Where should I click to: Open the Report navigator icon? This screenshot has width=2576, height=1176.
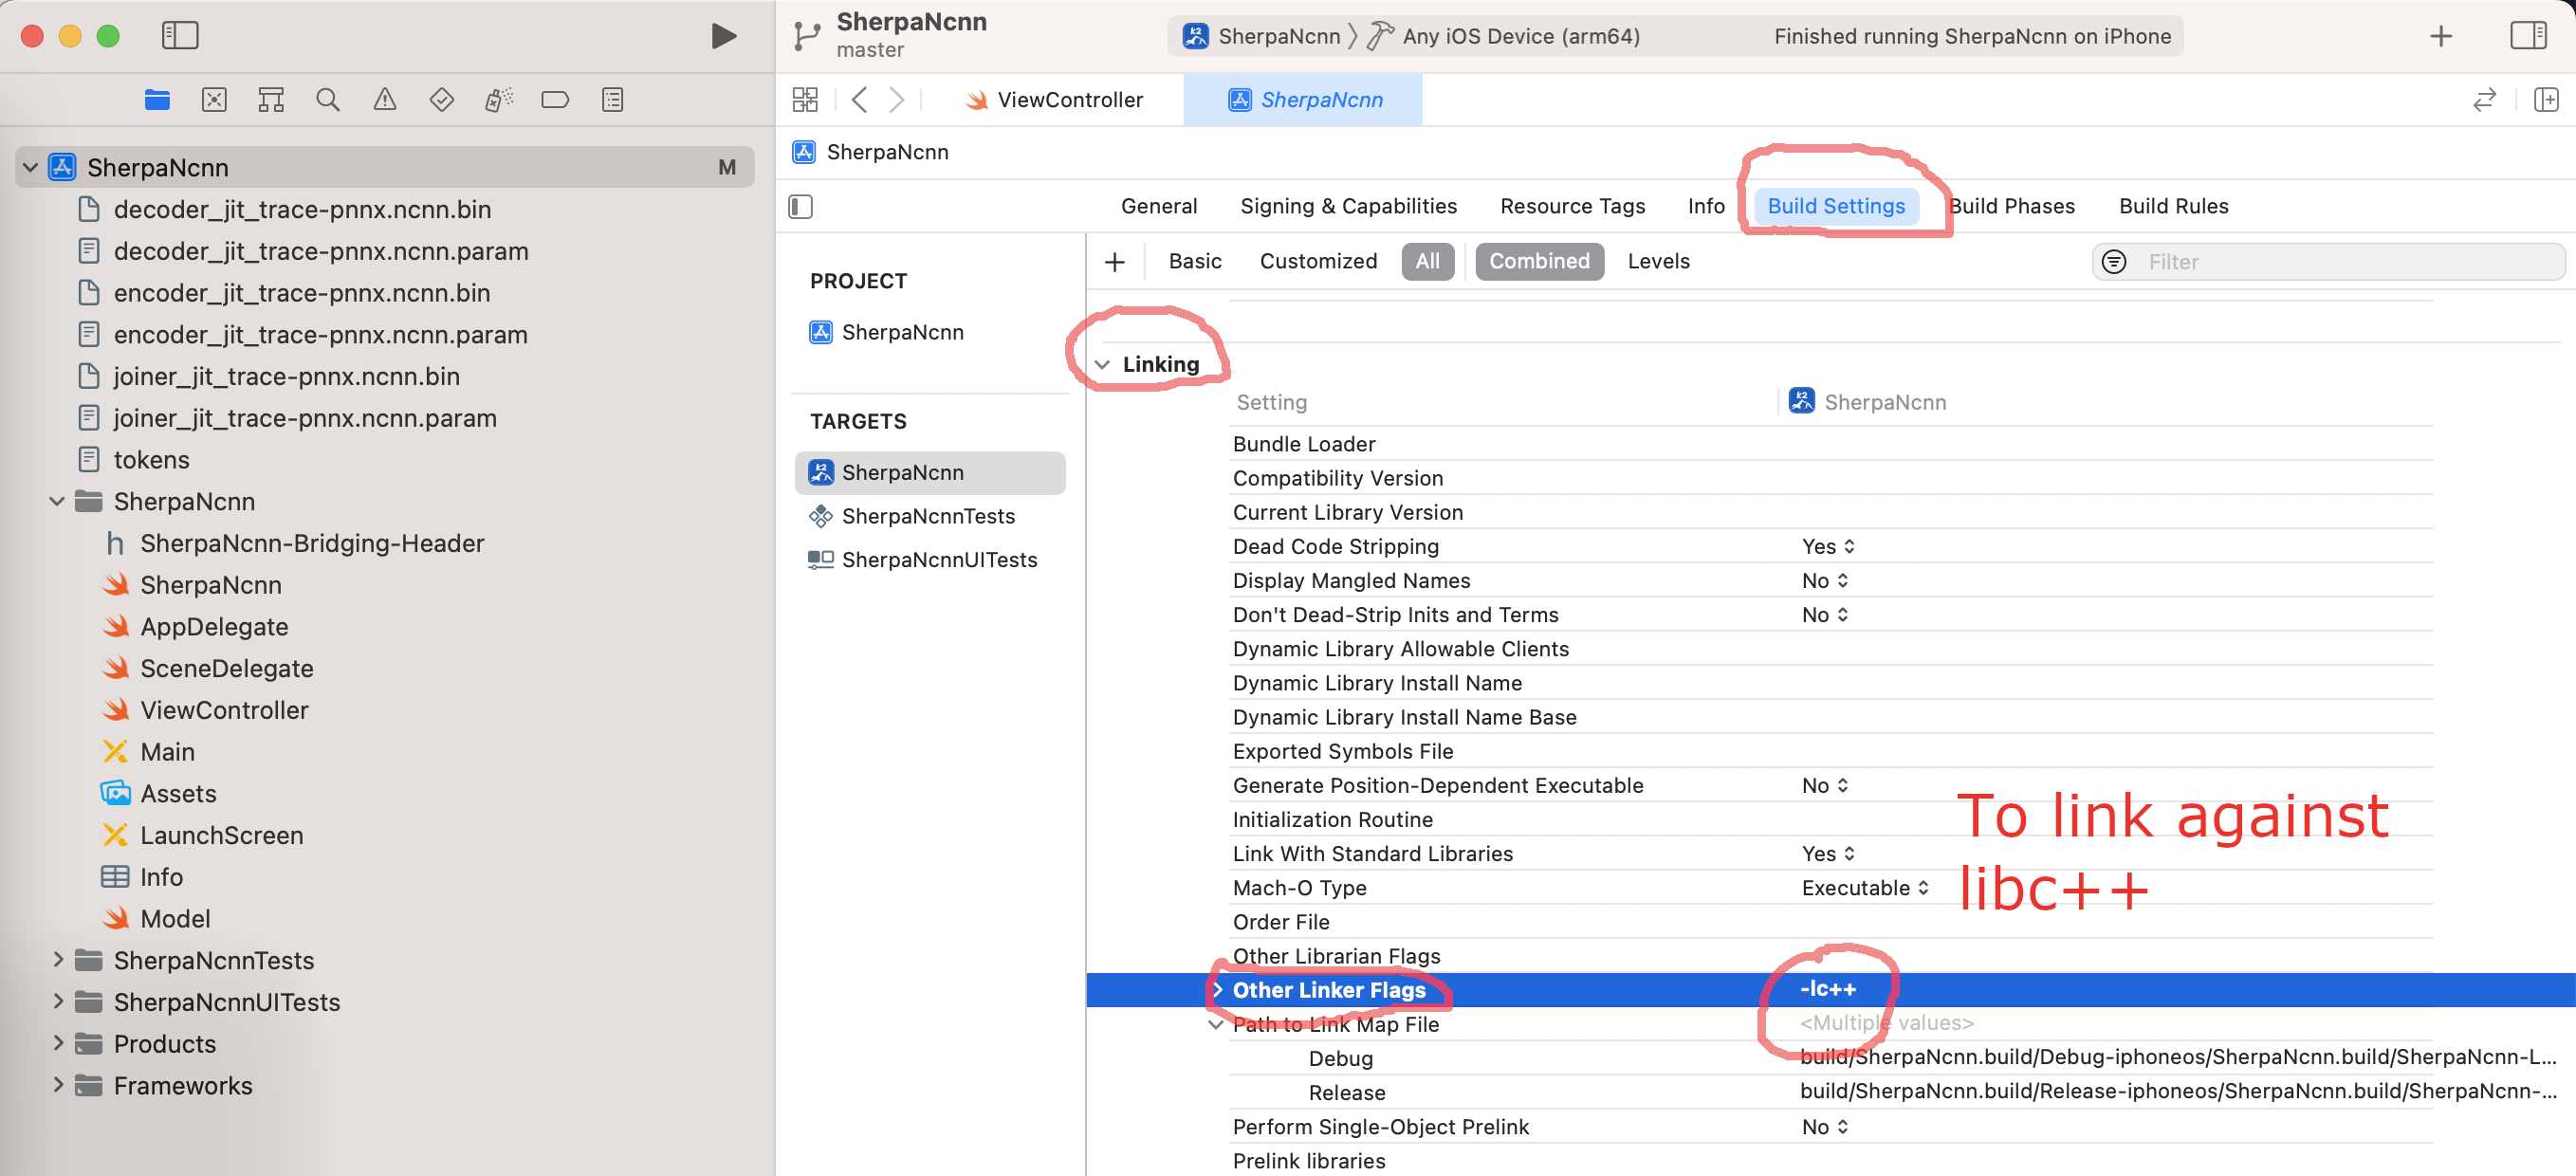613,100
